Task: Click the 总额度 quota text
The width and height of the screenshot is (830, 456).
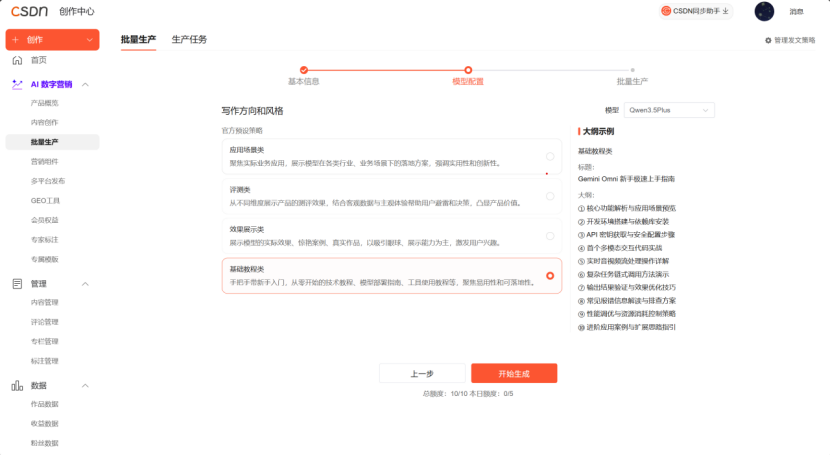Action: (x=445, y=394)
